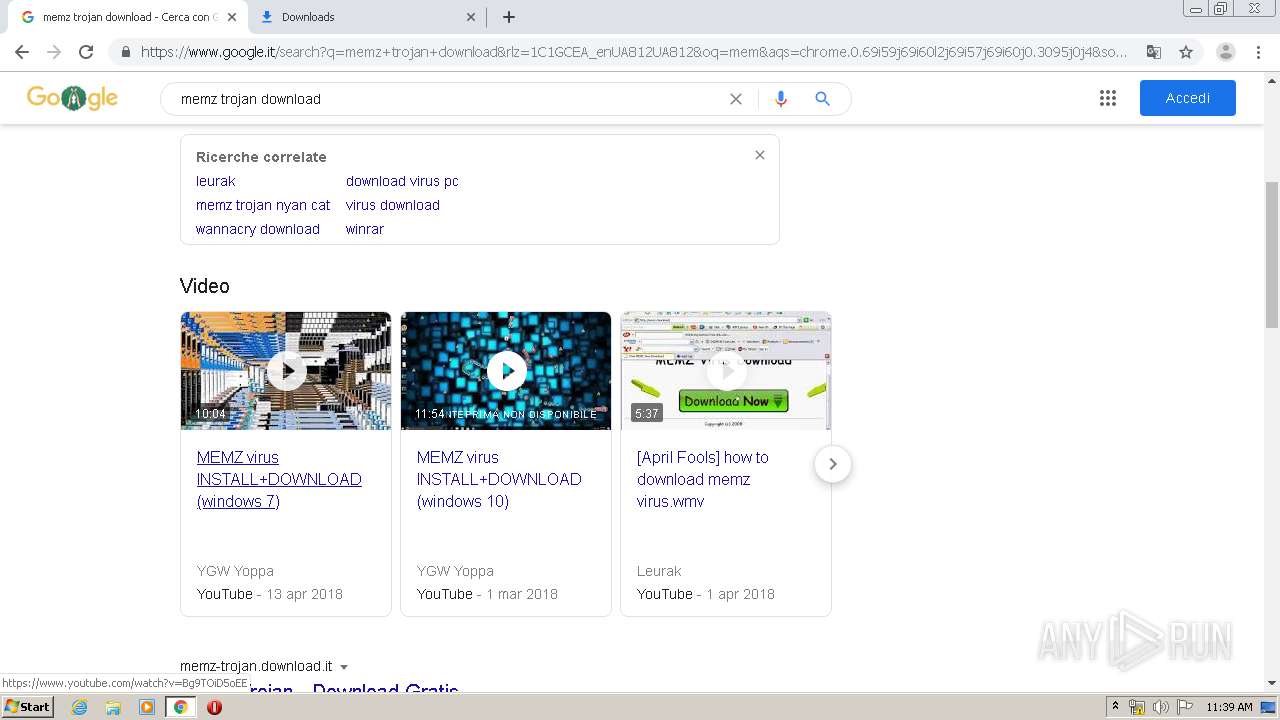
Task: Open related search virus download
Action: 393,205
